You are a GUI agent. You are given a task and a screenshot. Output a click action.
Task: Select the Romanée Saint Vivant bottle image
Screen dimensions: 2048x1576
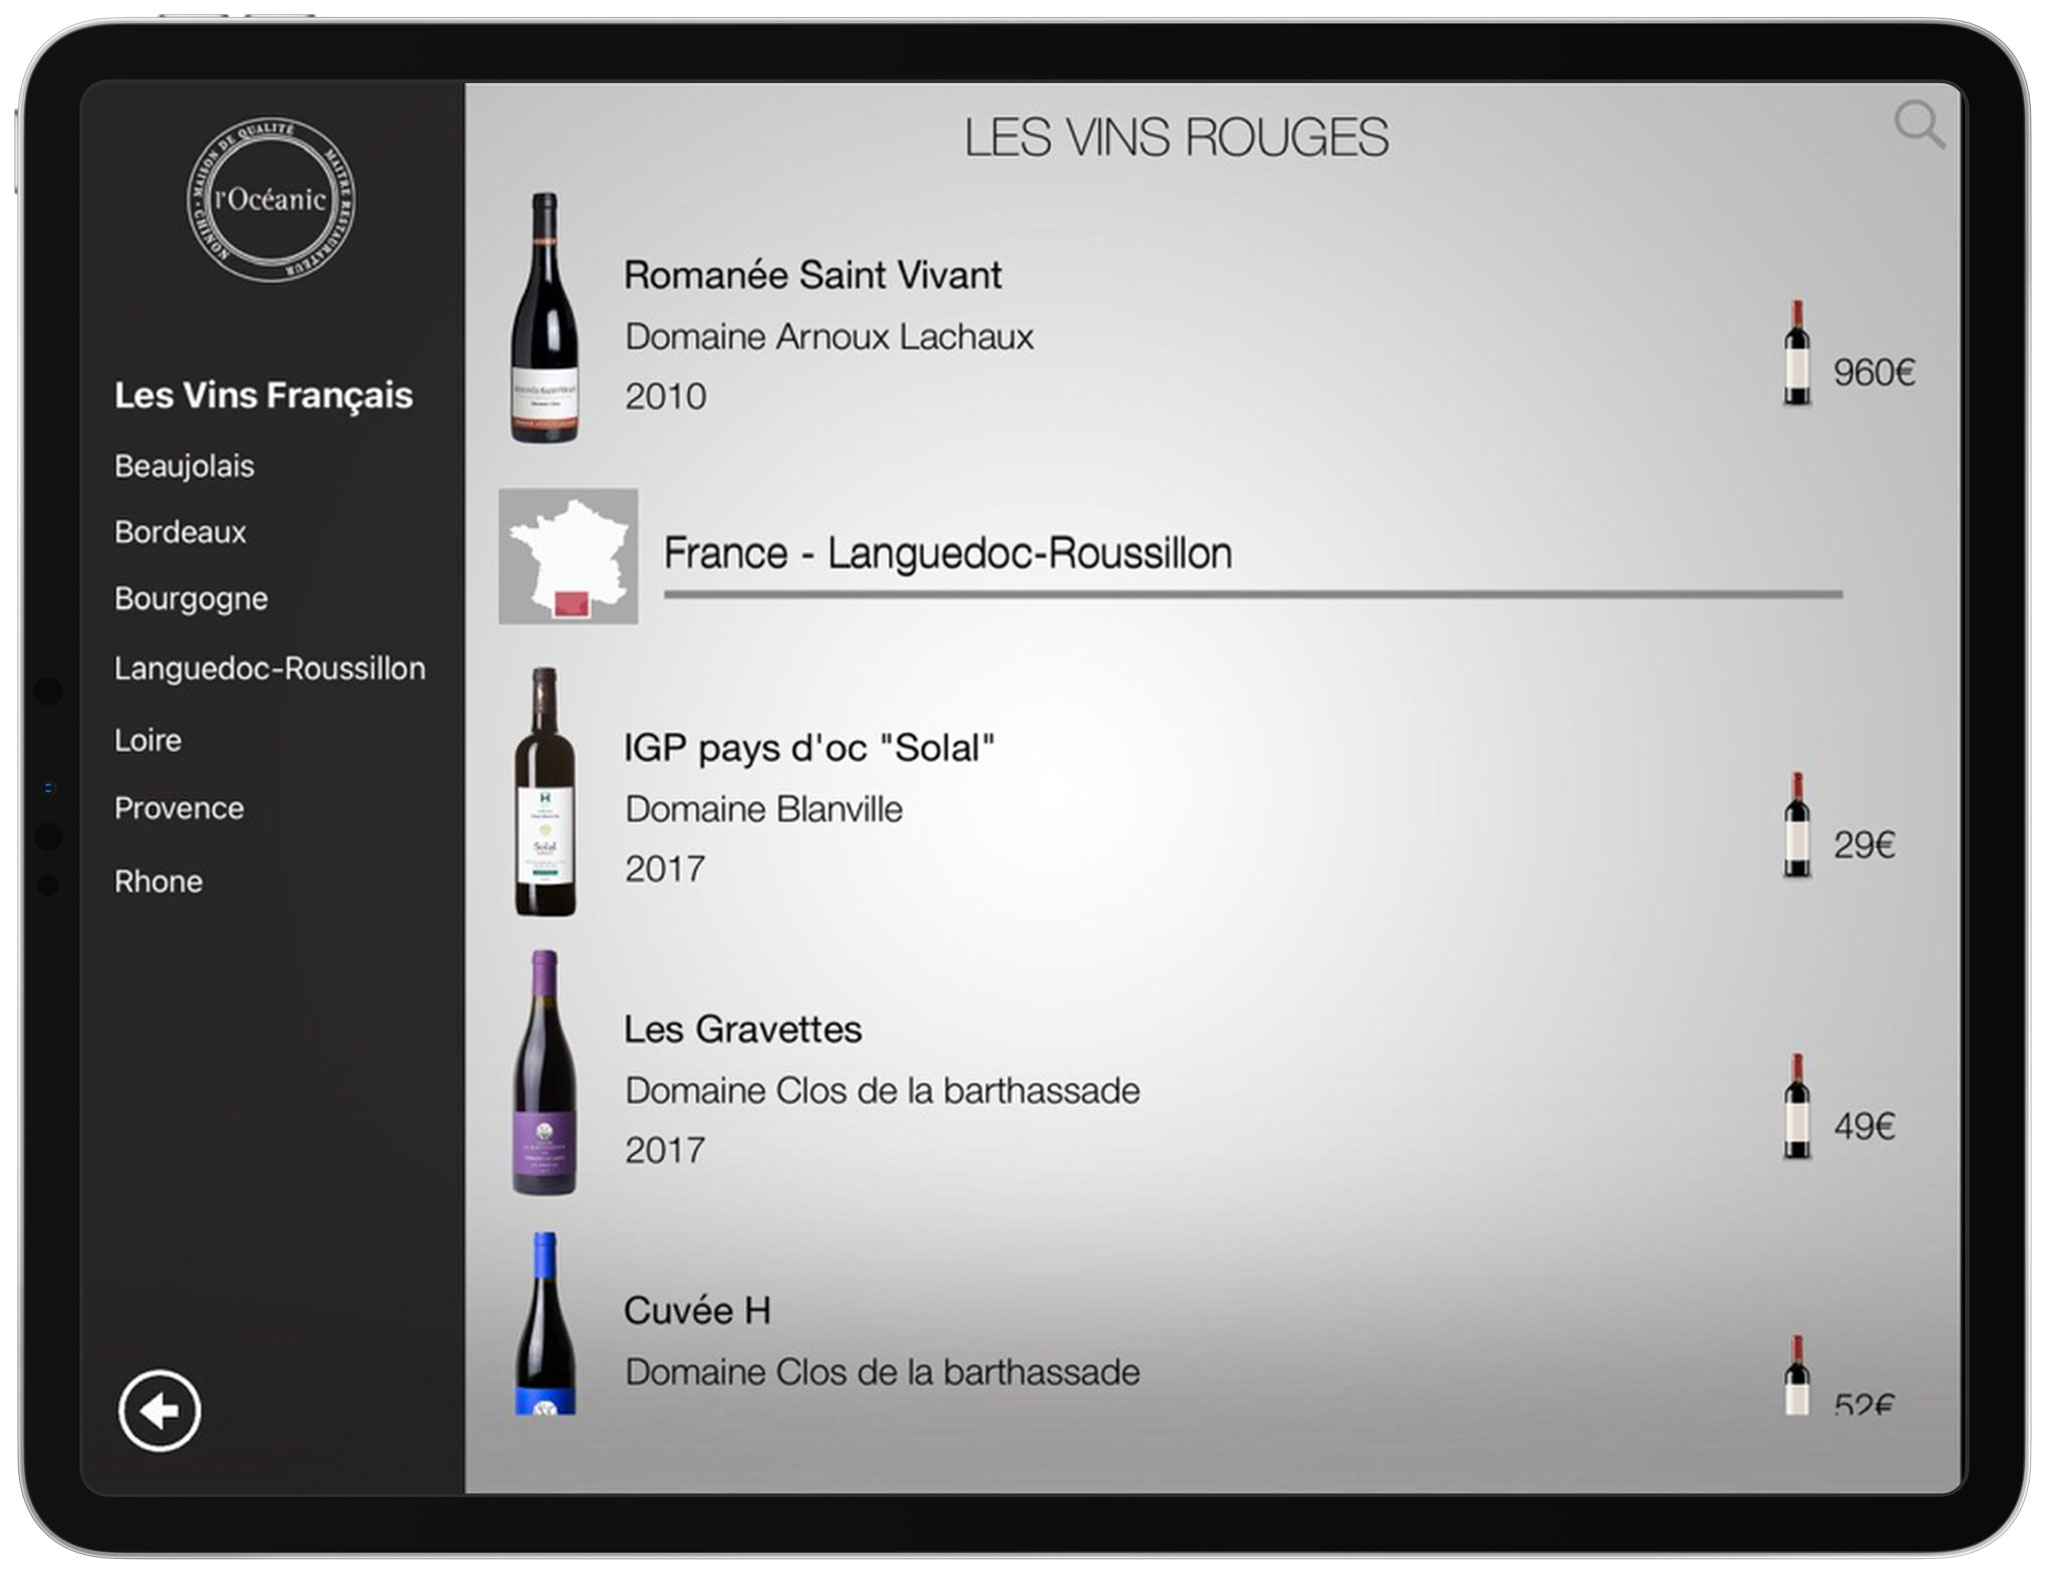click(545, 317)
